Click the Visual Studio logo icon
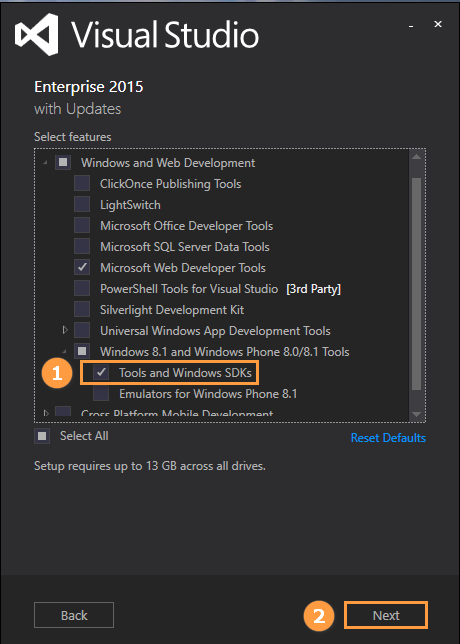Image resolution: width=460 pixels, height=644 pixels. pos(37,34)
